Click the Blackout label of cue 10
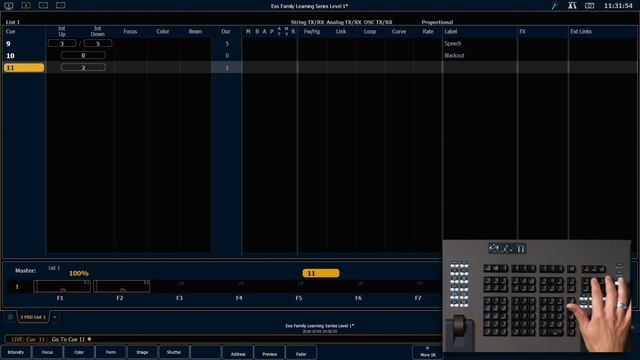Viewport: 640px width, 360px height. coord(454,56)
